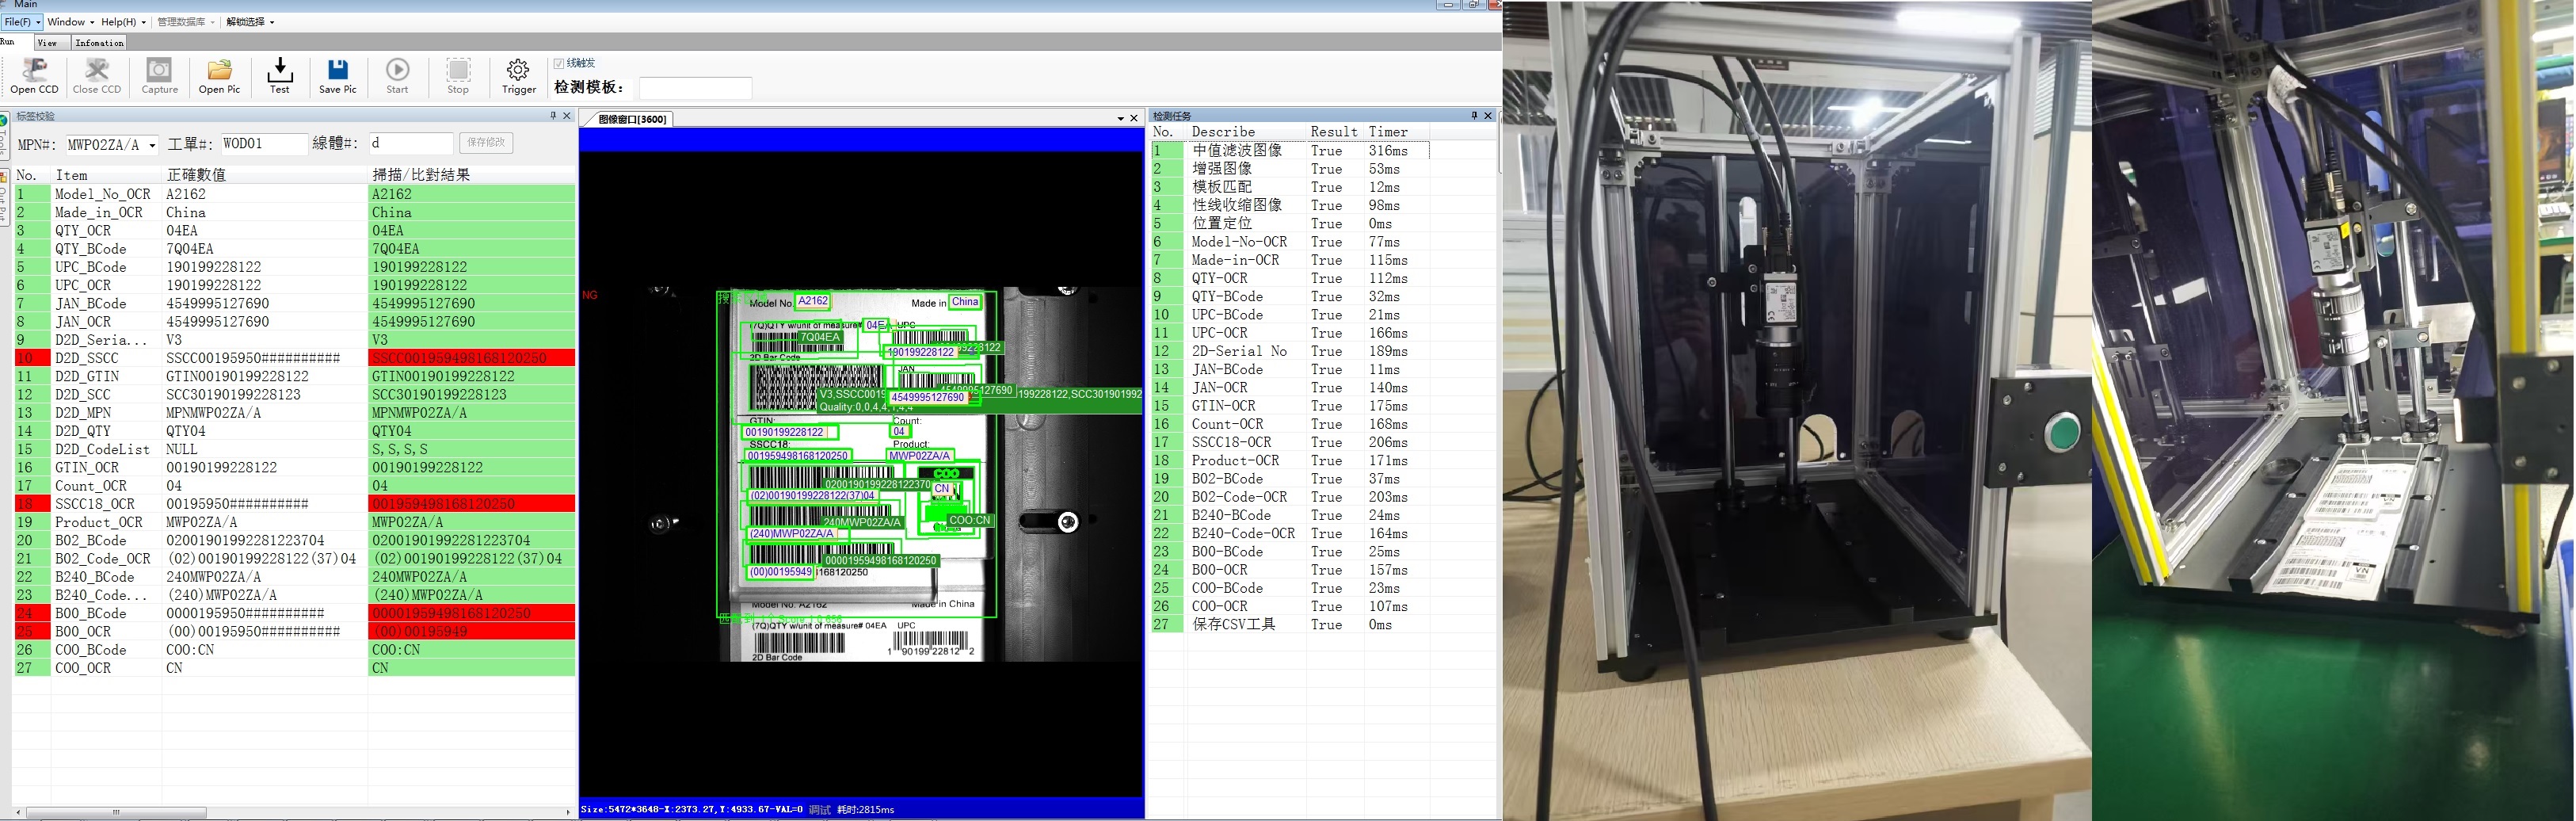Click the 检测模板 input field
This screenshot has width=2576, height=821.
(x=695, y=88)
